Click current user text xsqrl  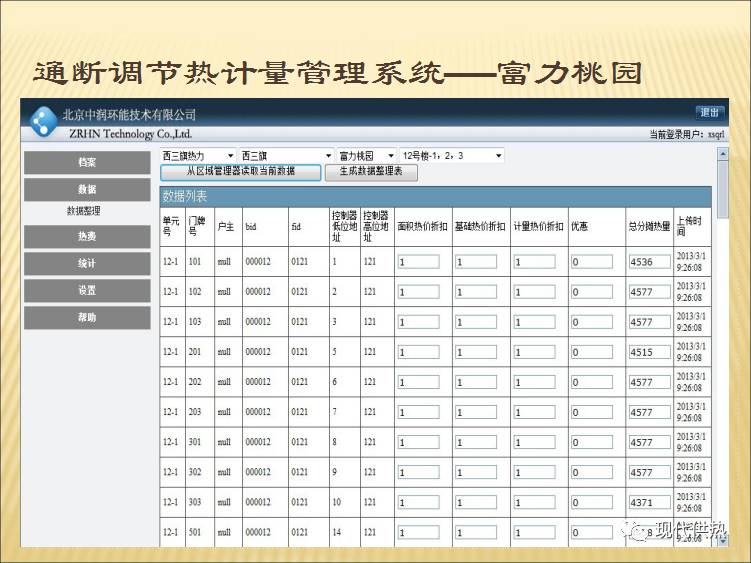716,135
